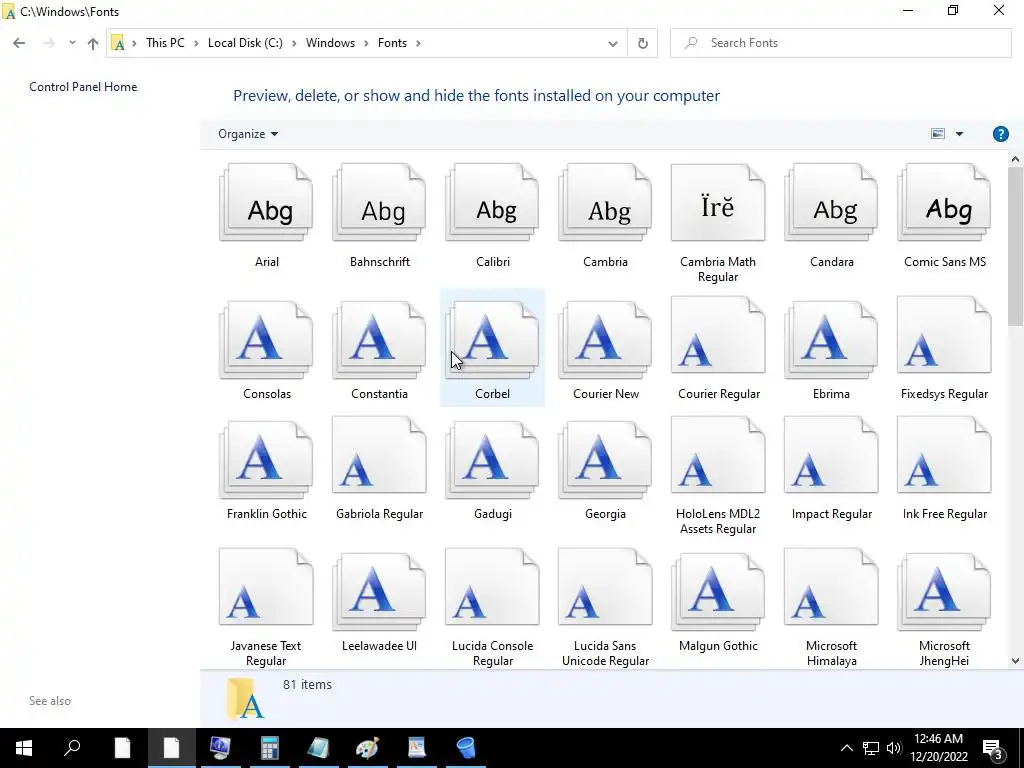Select the Fixedsys Regular font icon
Image resolution: width=1024 pixels, height=768 pixels.
tap(944, 336)
